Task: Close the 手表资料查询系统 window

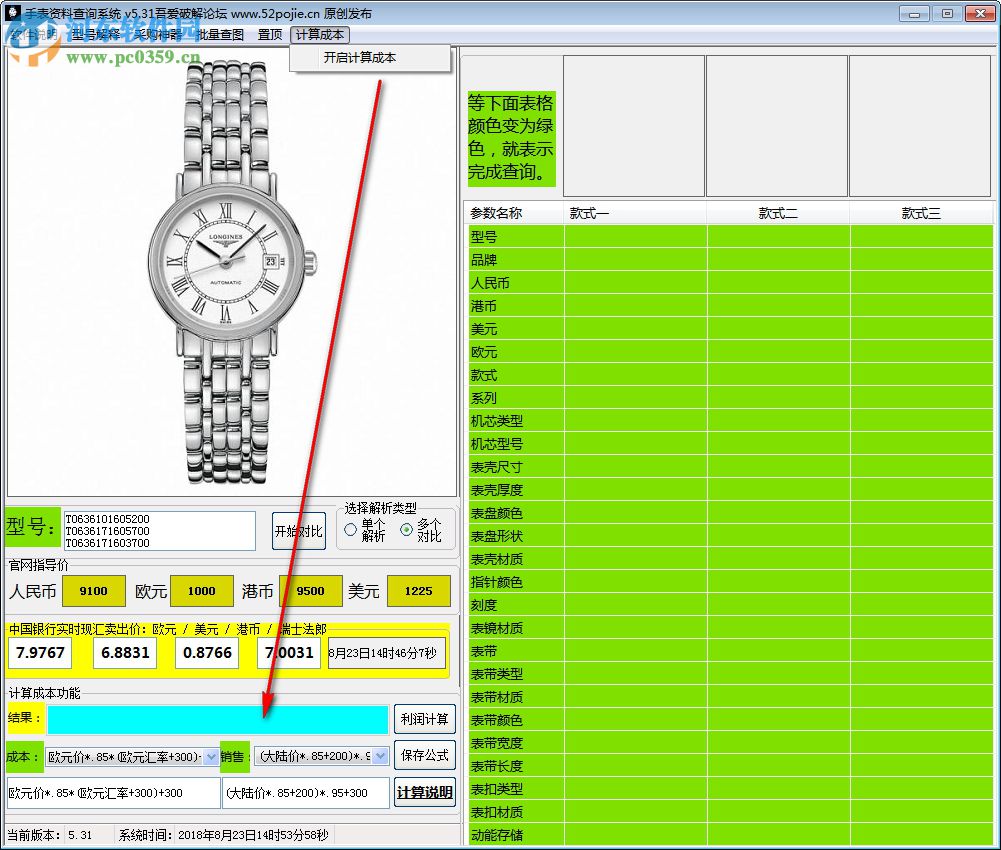Action: pyautogui.click(x=980, y=13)
